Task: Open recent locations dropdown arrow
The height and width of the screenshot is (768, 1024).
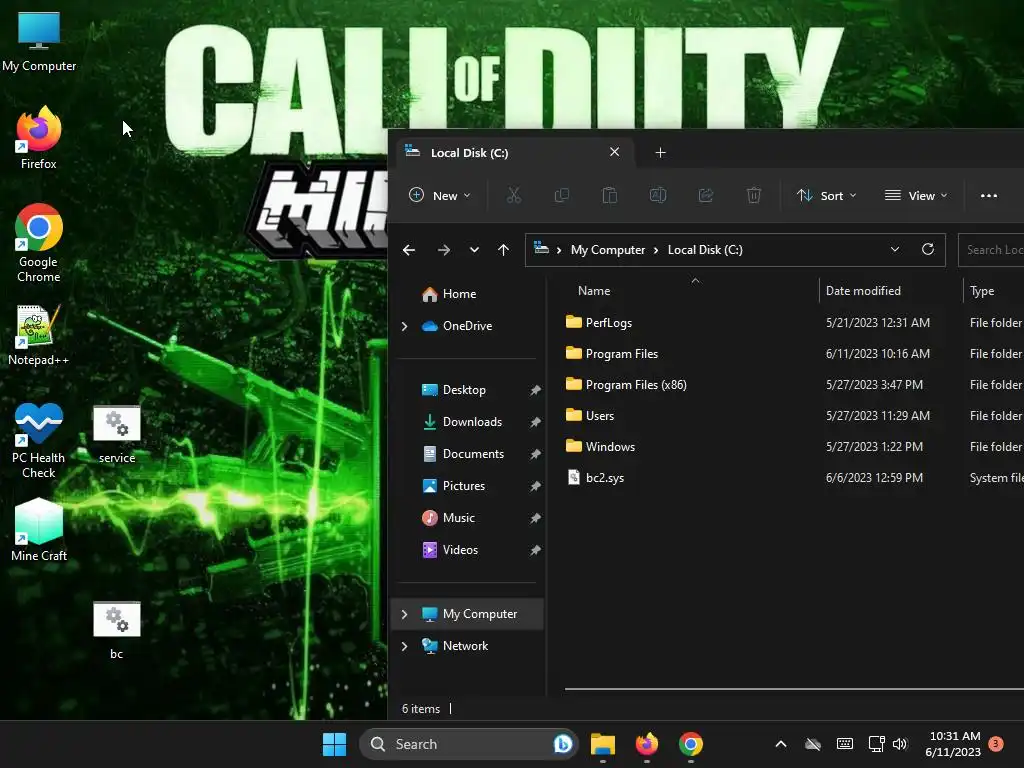Action: click(x=474, y=250)
